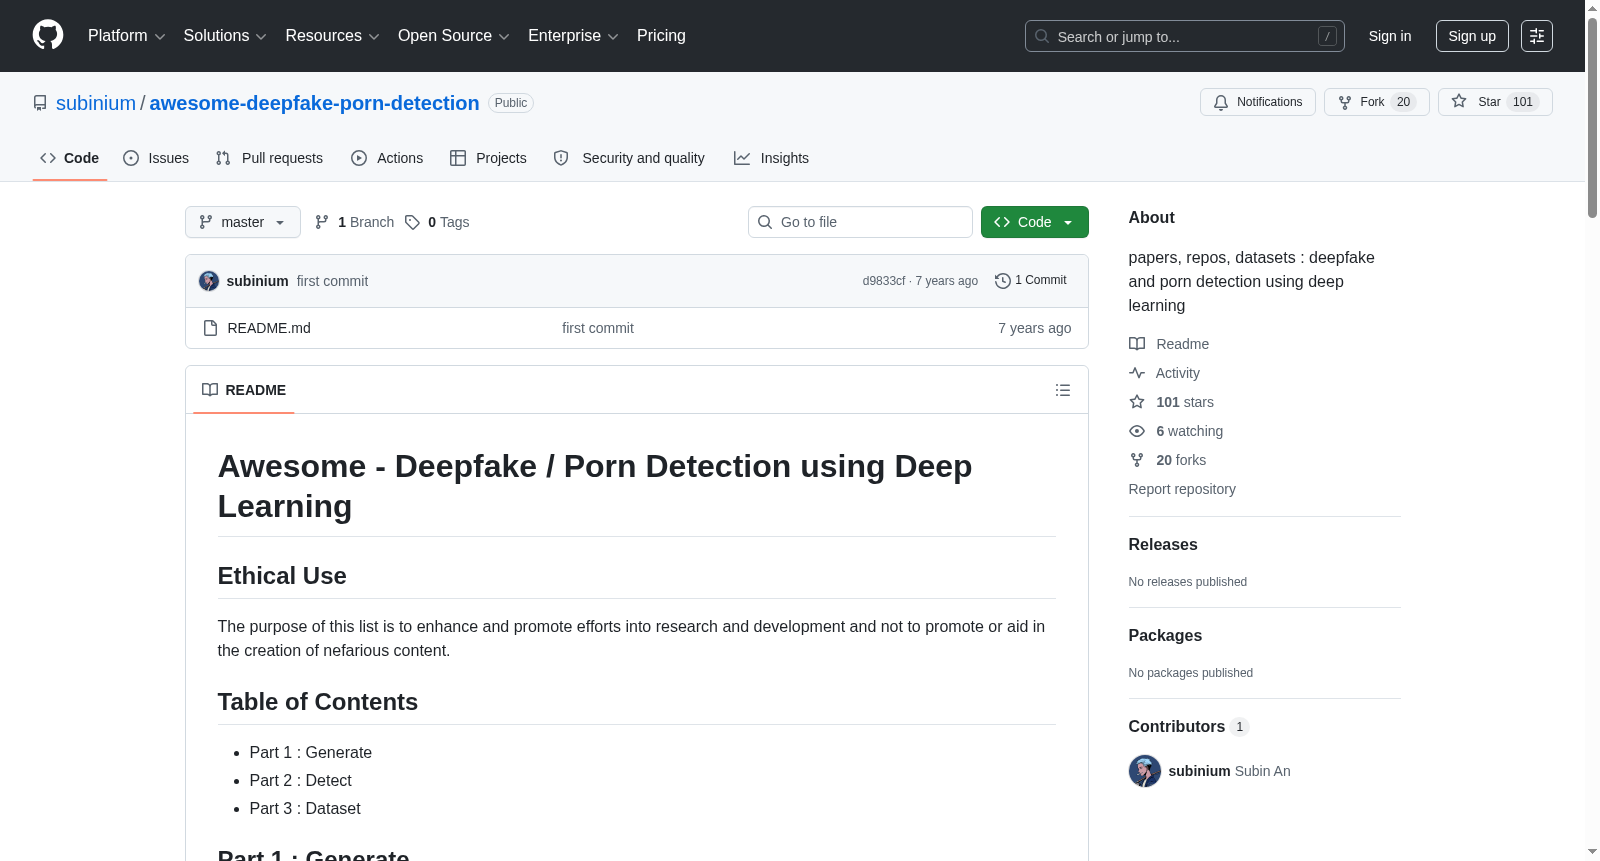Open the Packages heading link
The width and height of the screenshot is (1600, 861).
coord(1165,636)
